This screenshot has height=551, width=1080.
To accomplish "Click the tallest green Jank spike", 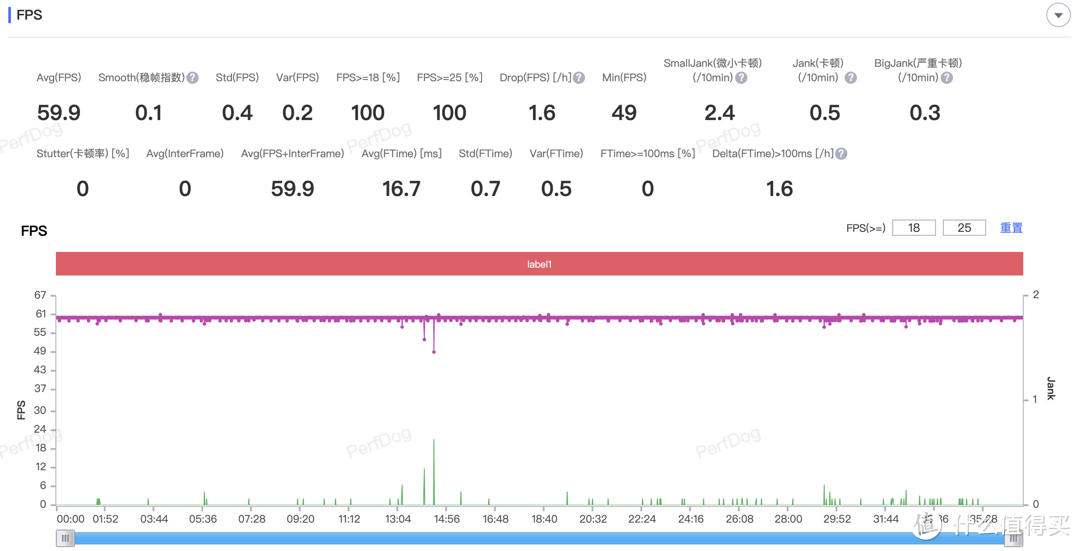I will point(434,472).
